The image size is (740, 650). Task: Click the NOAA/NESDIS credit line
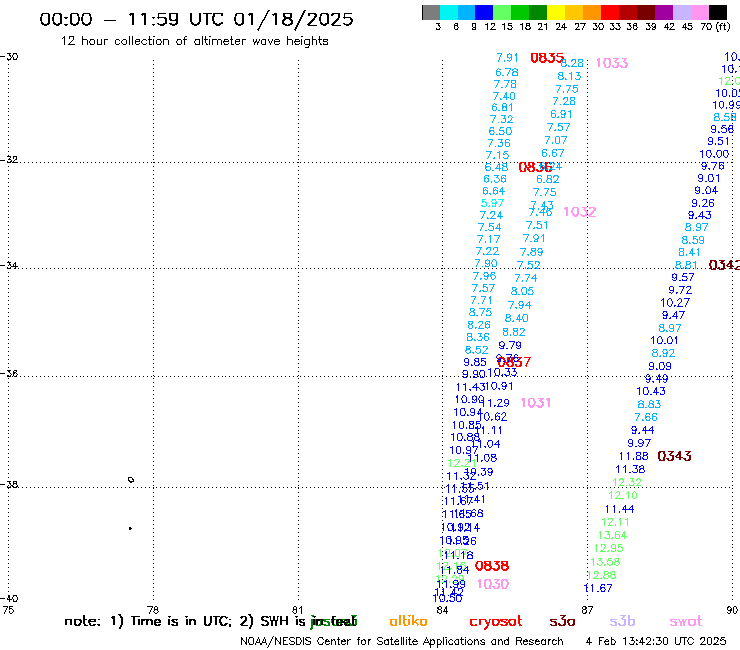coord(402,642)
